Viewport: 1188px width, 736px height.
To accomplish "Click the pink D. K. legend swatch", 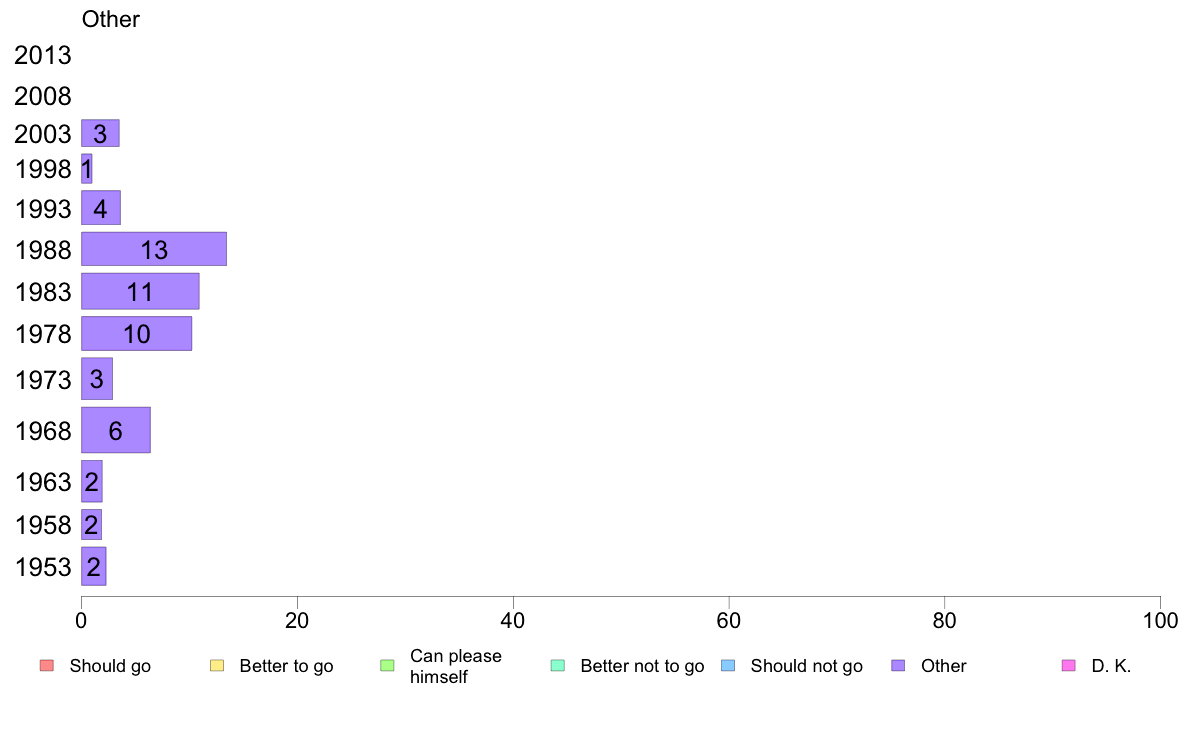I will click(x=1069, y=666).
